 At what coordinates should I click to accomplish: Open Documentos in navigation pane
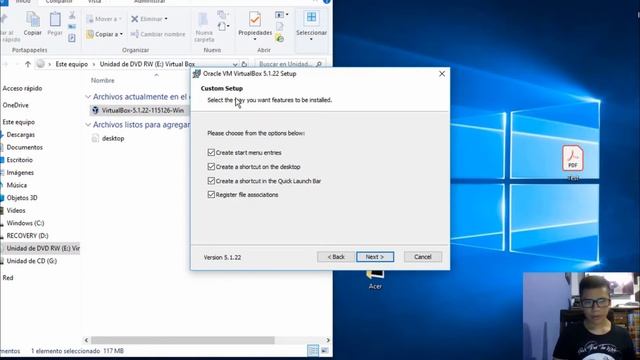tap(24, 147)
